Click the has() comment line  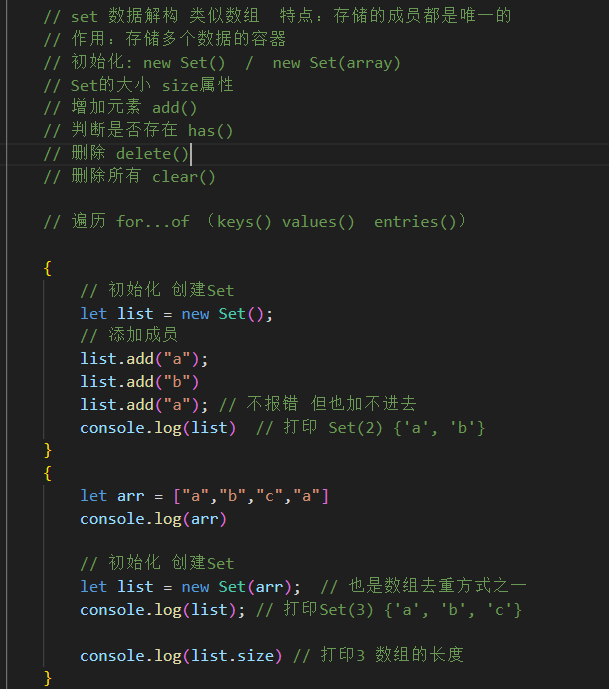point(139,130)
